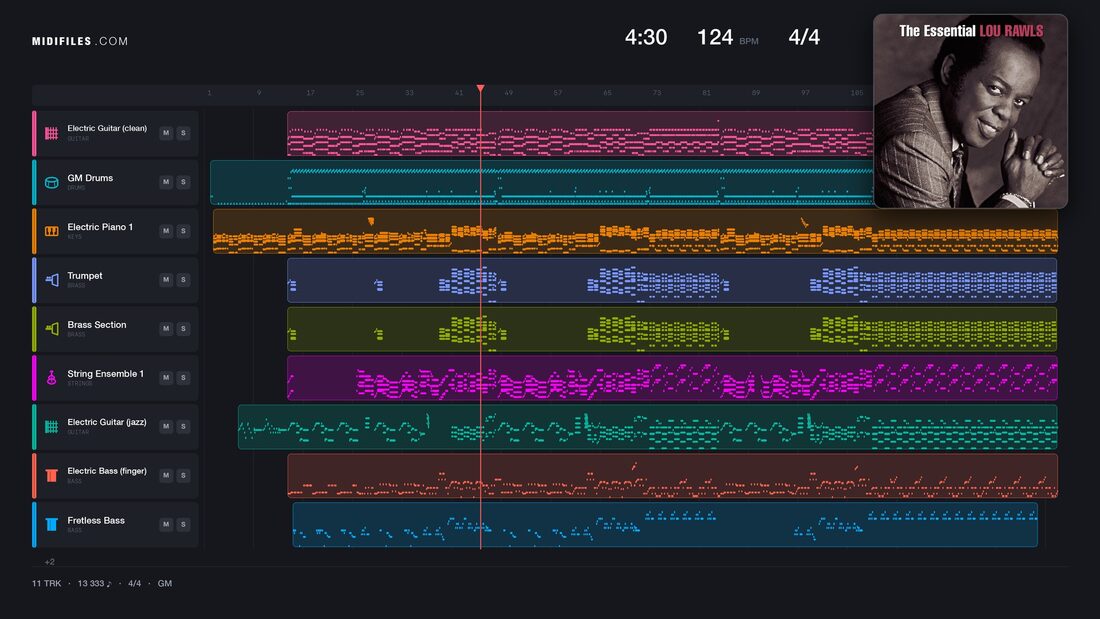Select the blue Trumpet clip

point(672,280)
